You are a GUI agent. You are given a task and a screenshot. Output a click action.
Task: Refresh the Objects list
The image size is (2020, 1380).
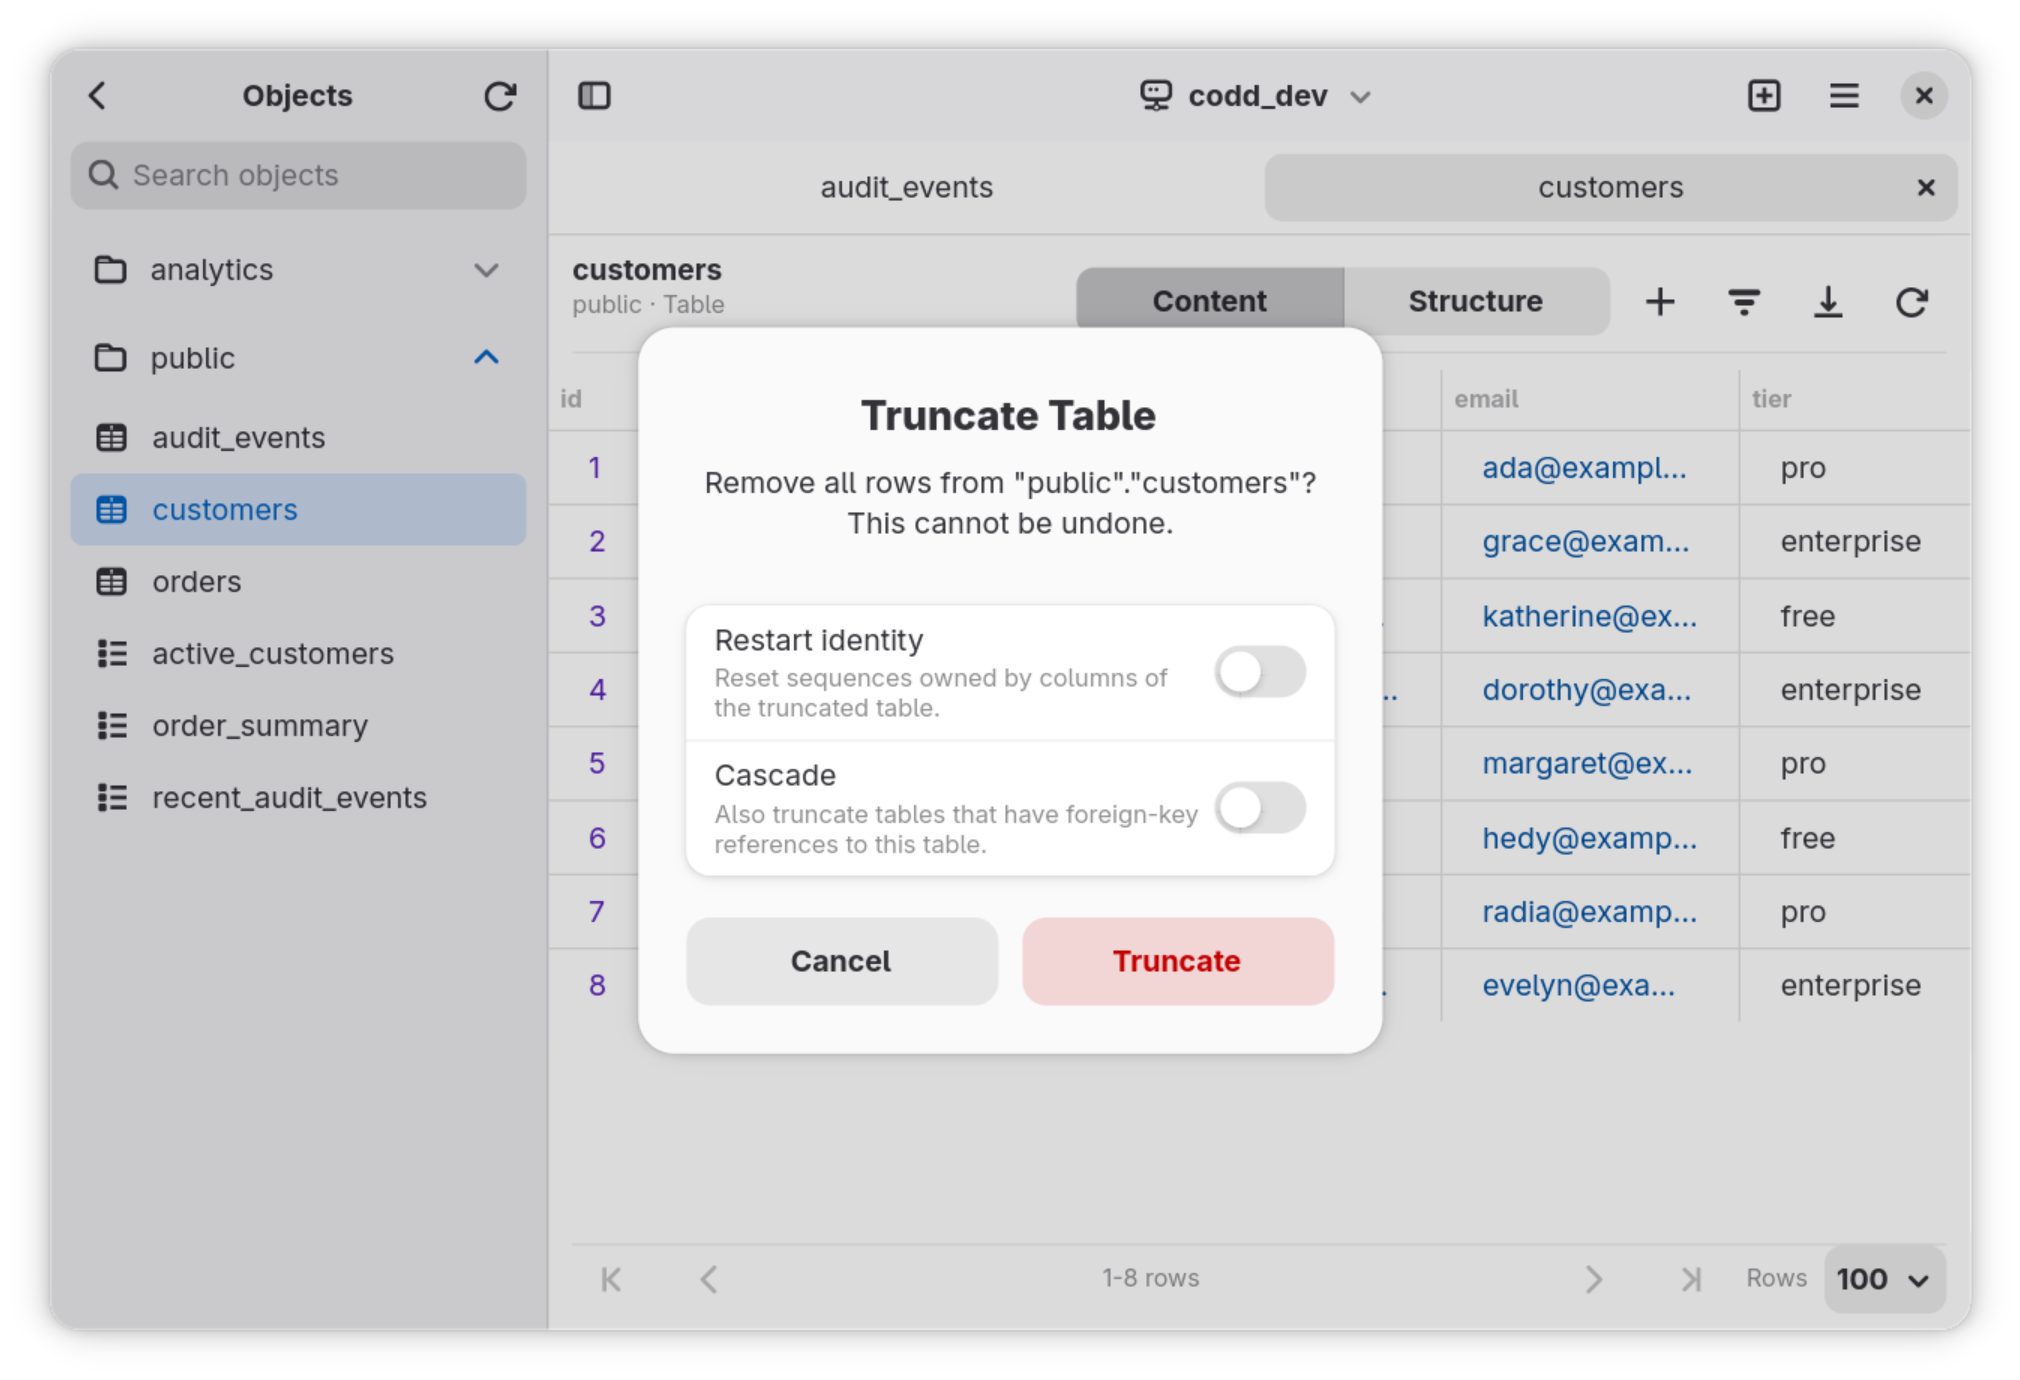tap(500, 96)
